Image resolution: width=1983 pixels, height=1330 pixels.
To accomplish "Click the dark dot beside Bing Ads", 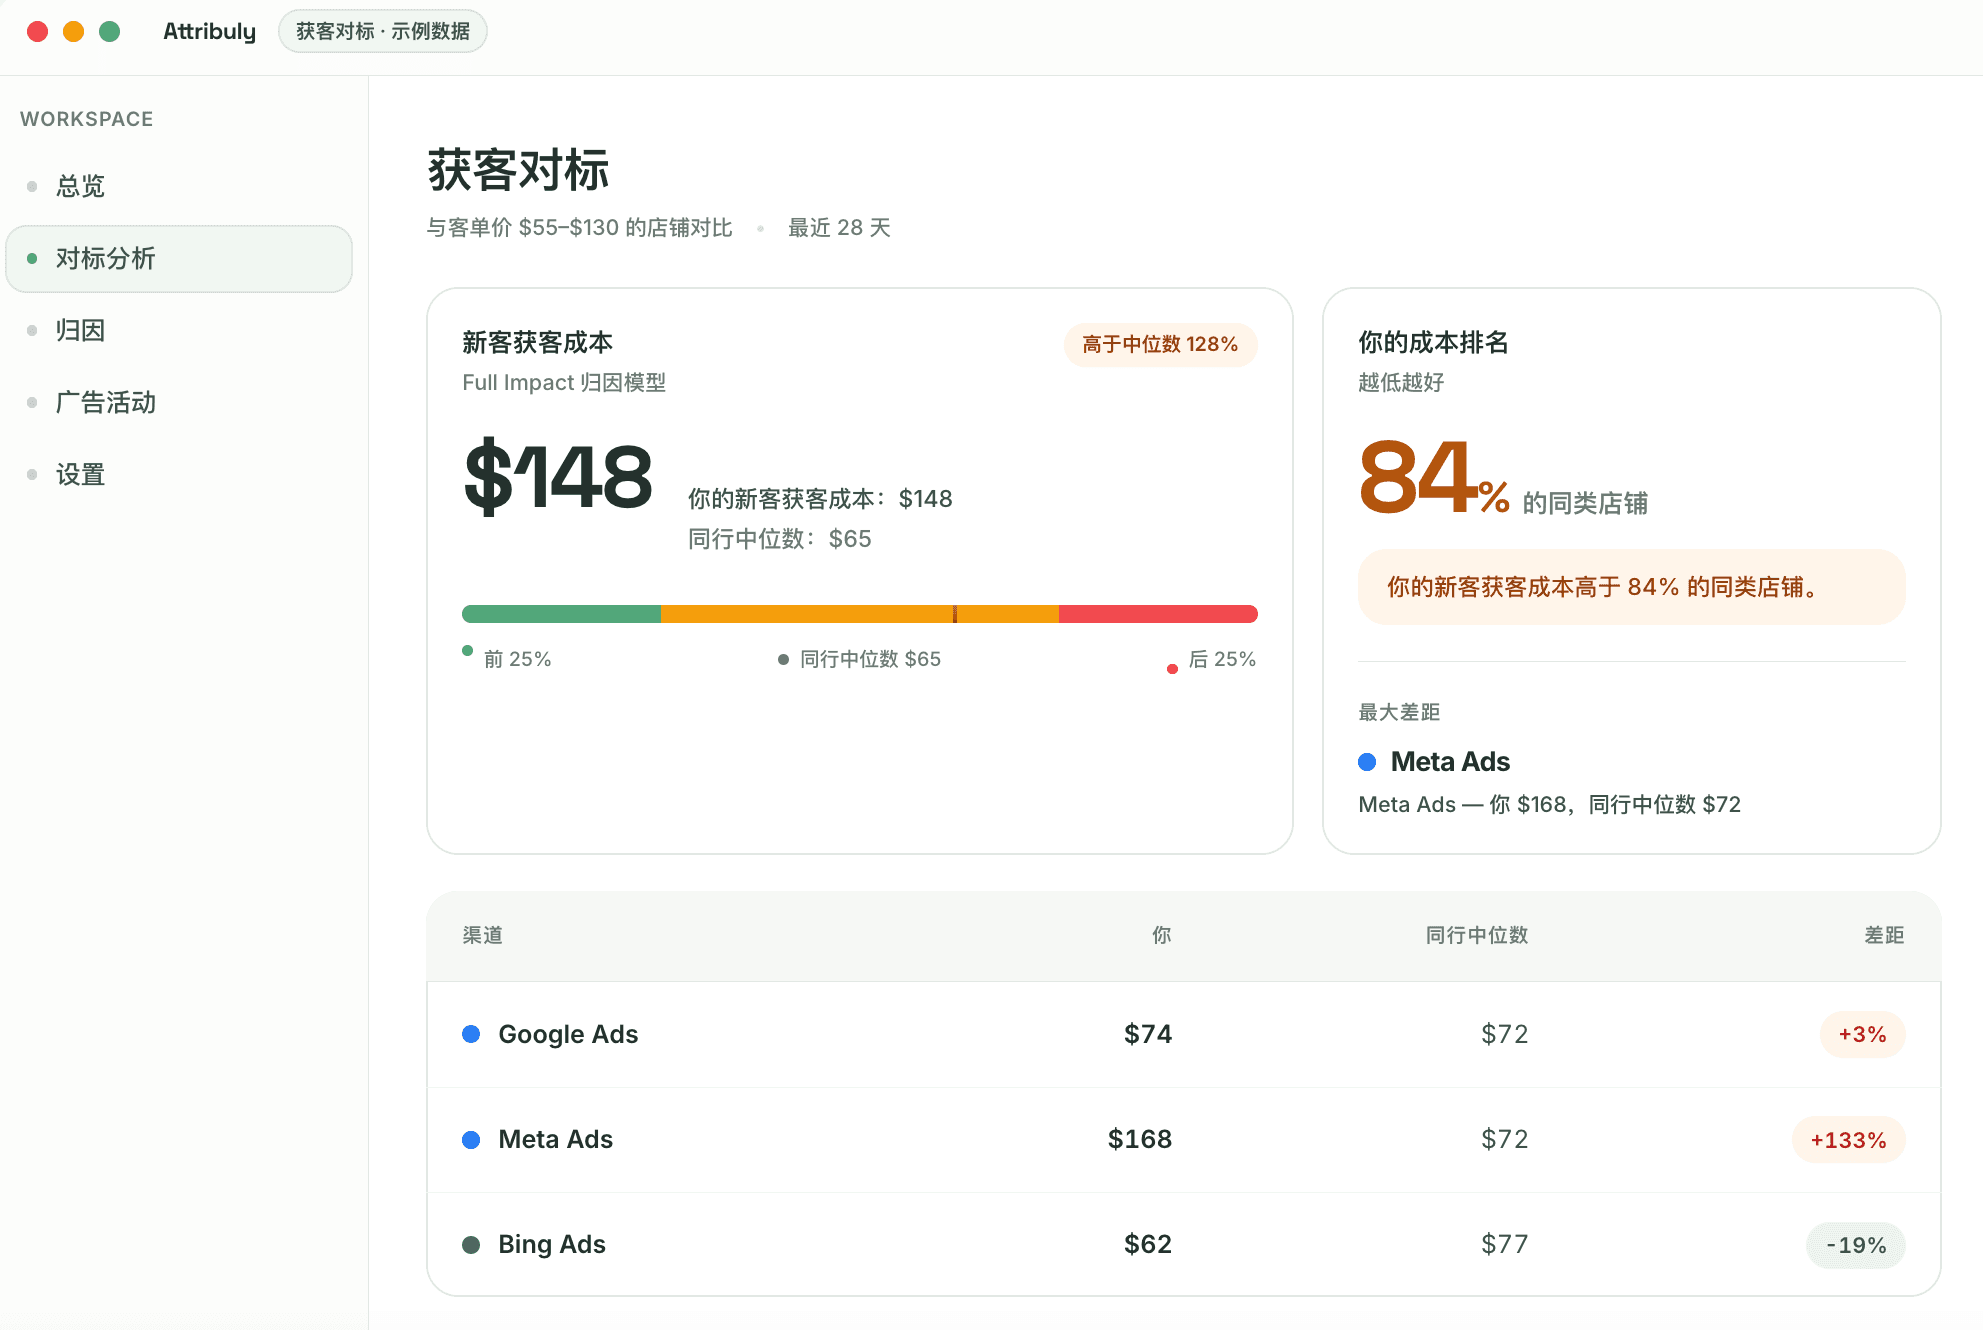I will tap(471, 1245).
